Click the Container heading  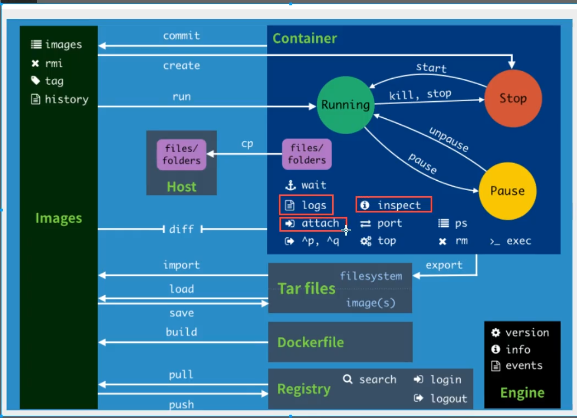click(x=305, y=38)
